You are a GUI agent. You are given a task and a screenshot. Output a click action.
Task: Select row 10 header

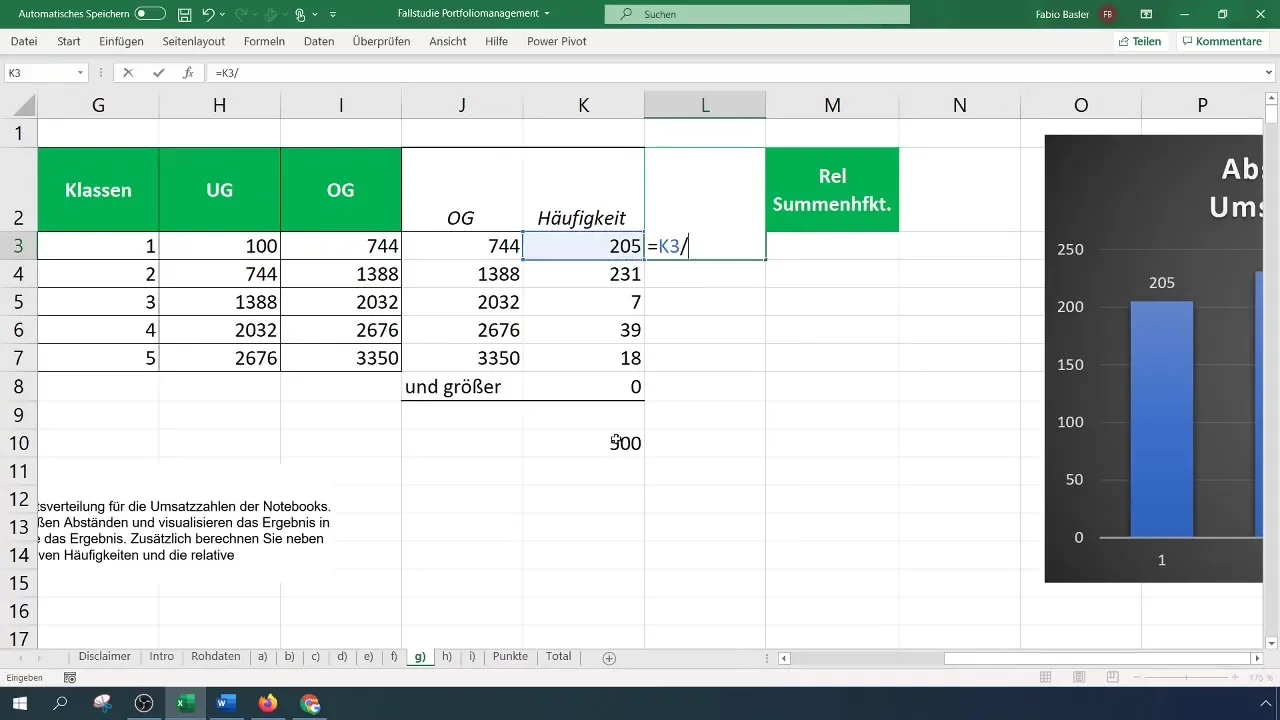point(18,443)
